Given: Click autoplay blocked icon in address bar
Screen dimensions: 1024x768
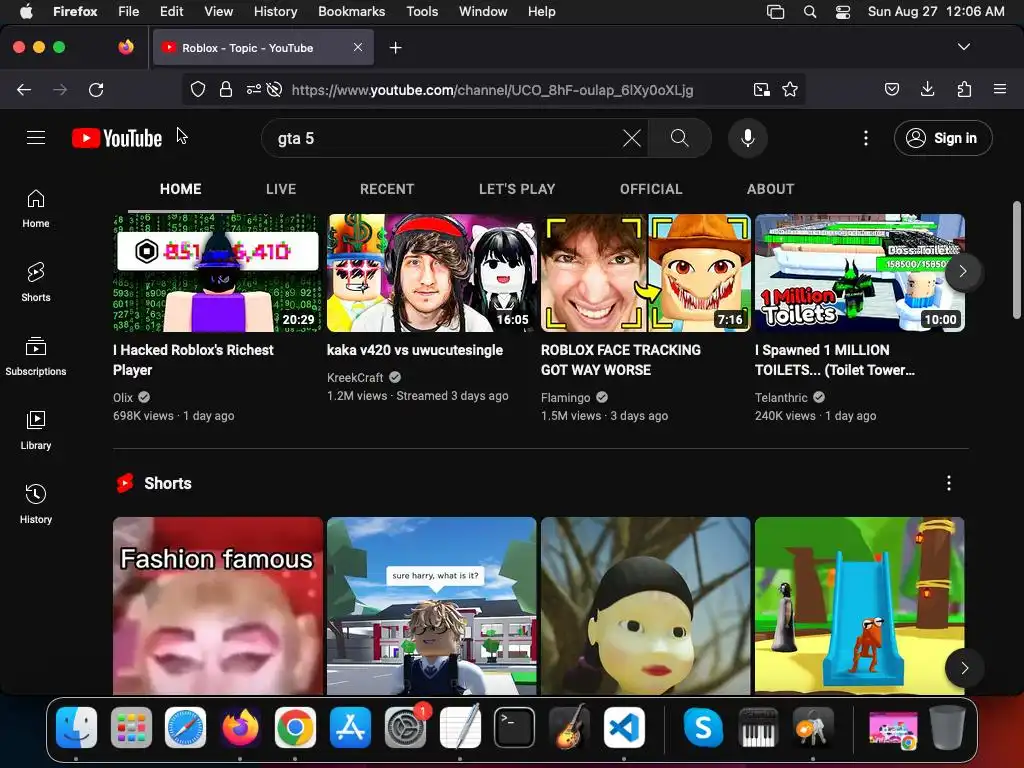Looking at the screenshot, I should click(275, 89).
